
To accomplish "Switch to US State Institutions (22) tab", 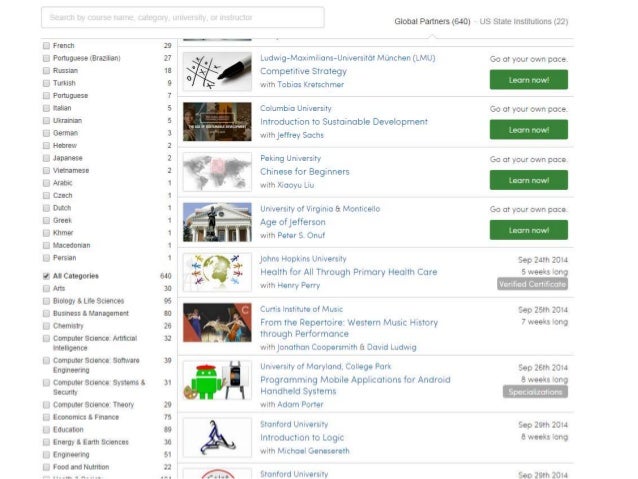I will 524,21.
